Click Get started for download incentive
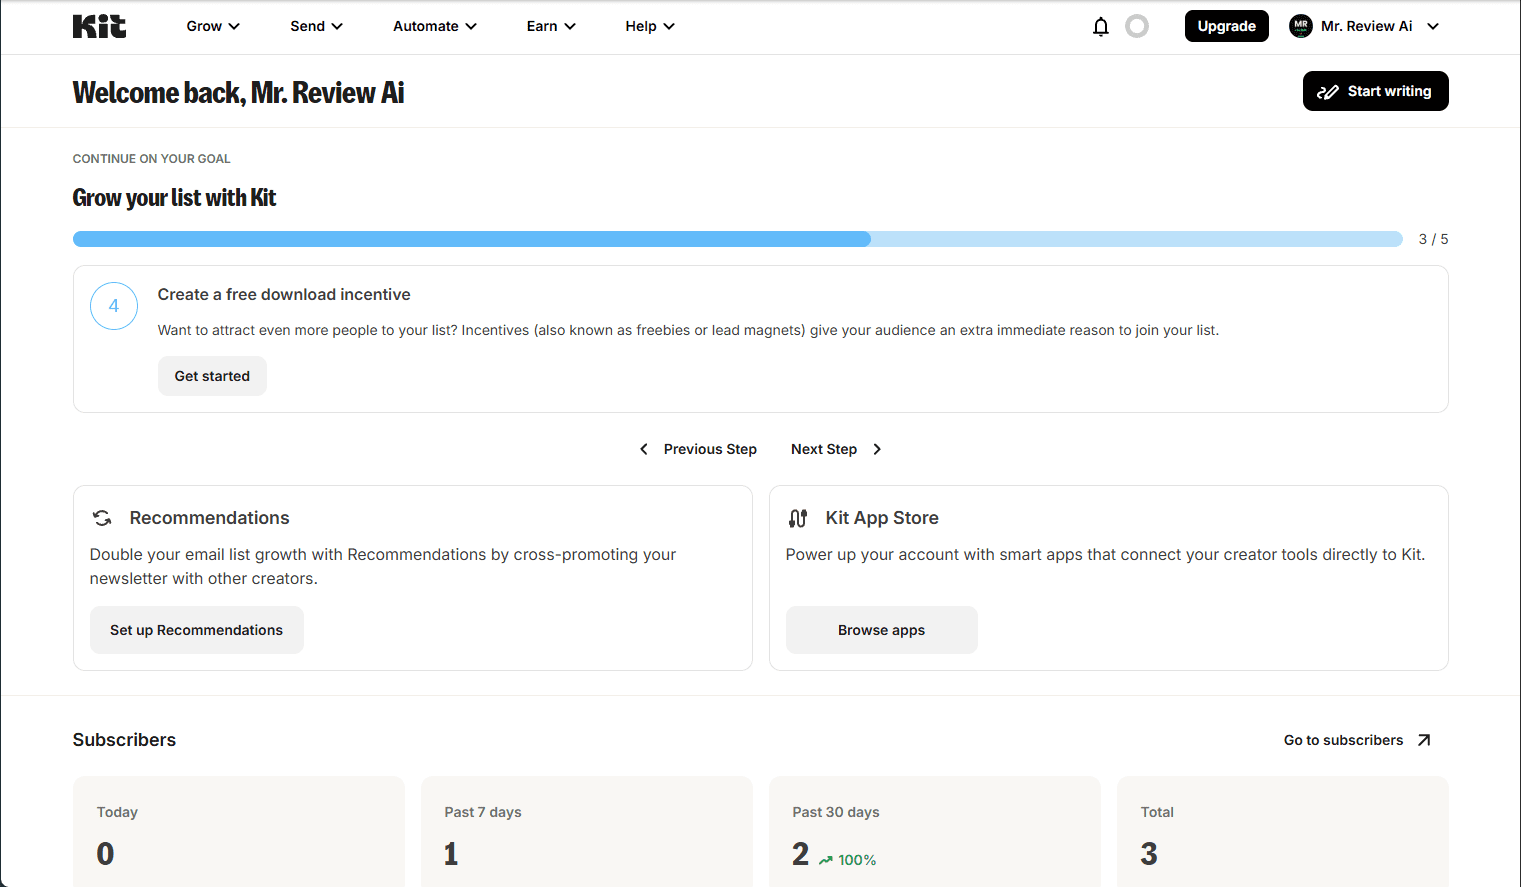The width and height of the screenshot is (1521, 887). pyautogui.click(x=212, y=376)
